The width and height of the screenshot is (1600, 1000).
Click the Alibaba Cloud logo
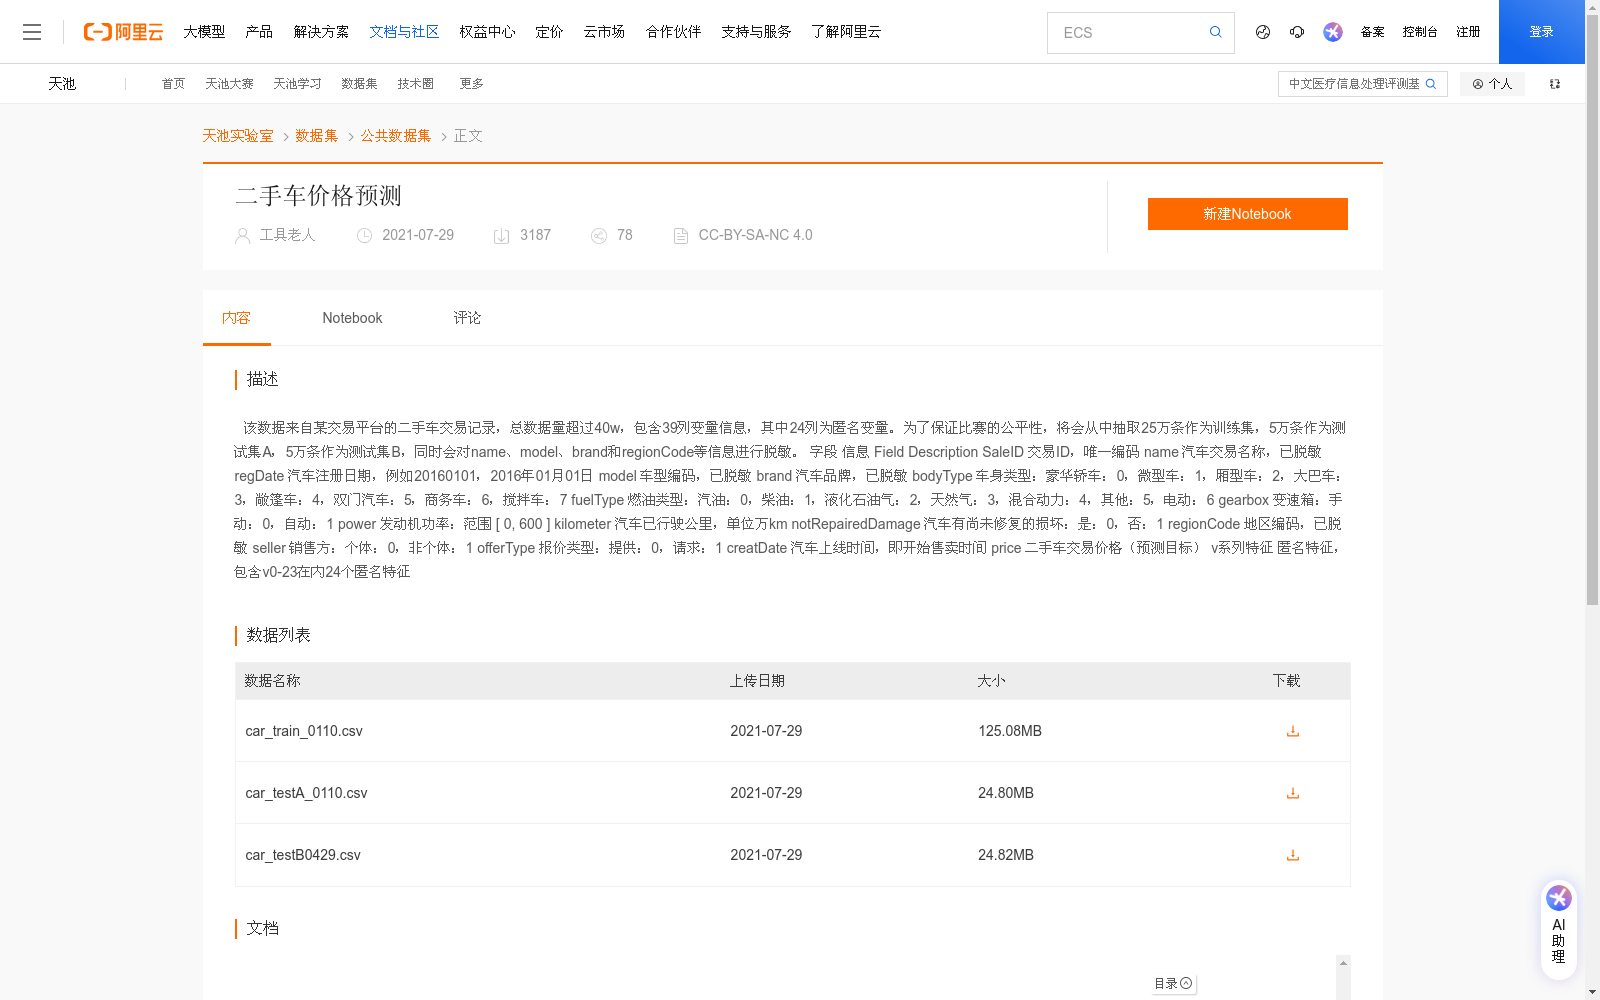[x=123, y=32]
